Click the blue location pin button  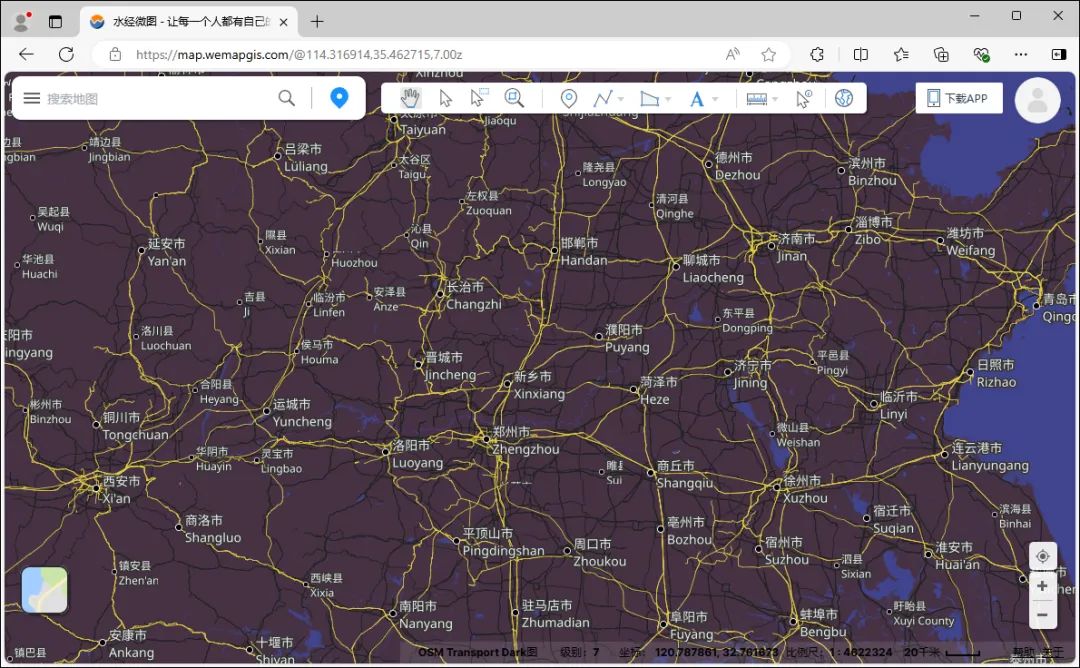(339, 98)
